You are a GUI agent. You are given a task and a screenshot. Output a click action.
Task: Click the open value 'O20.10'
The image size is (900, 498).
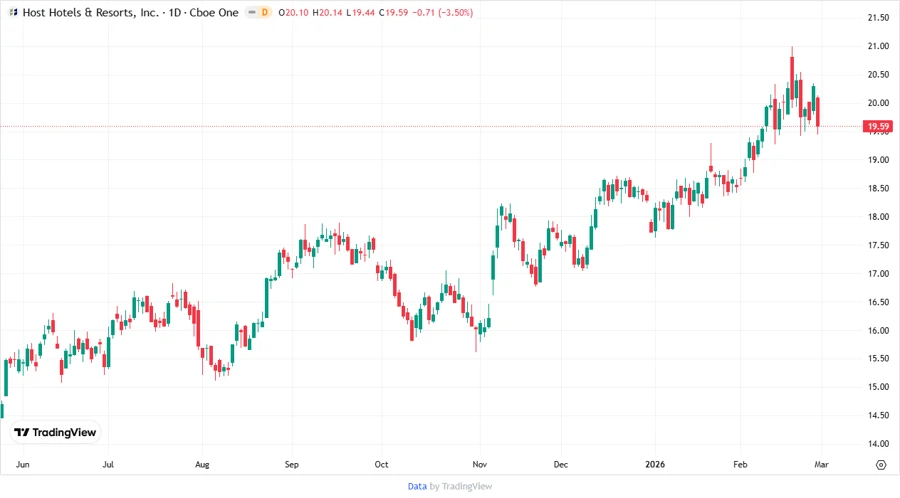293,12
